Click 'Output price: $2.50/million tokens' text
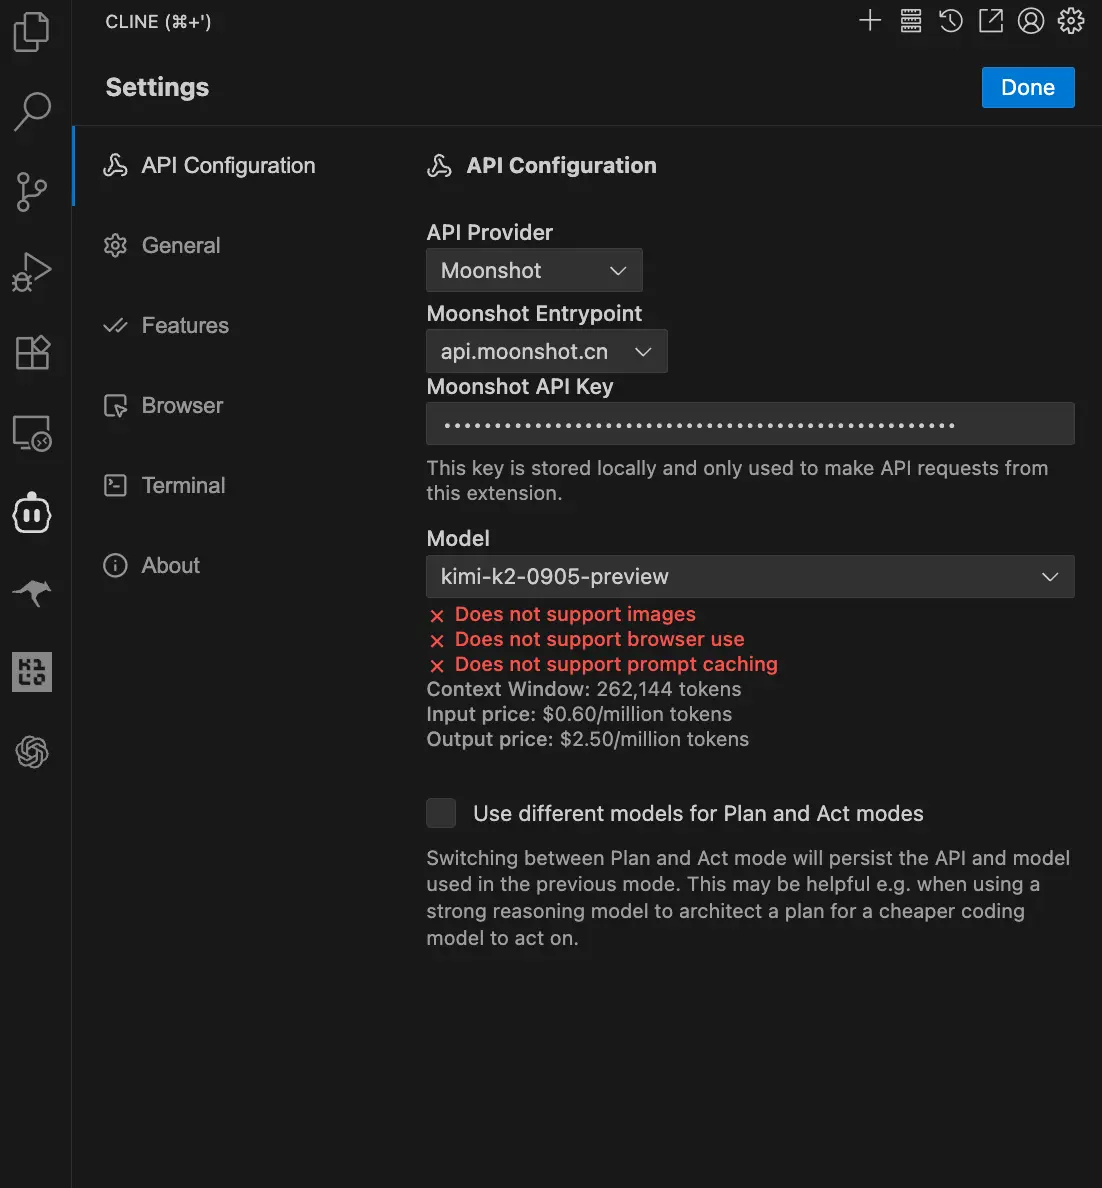This screenshot has width=1102, height=1188. [587, 739]
